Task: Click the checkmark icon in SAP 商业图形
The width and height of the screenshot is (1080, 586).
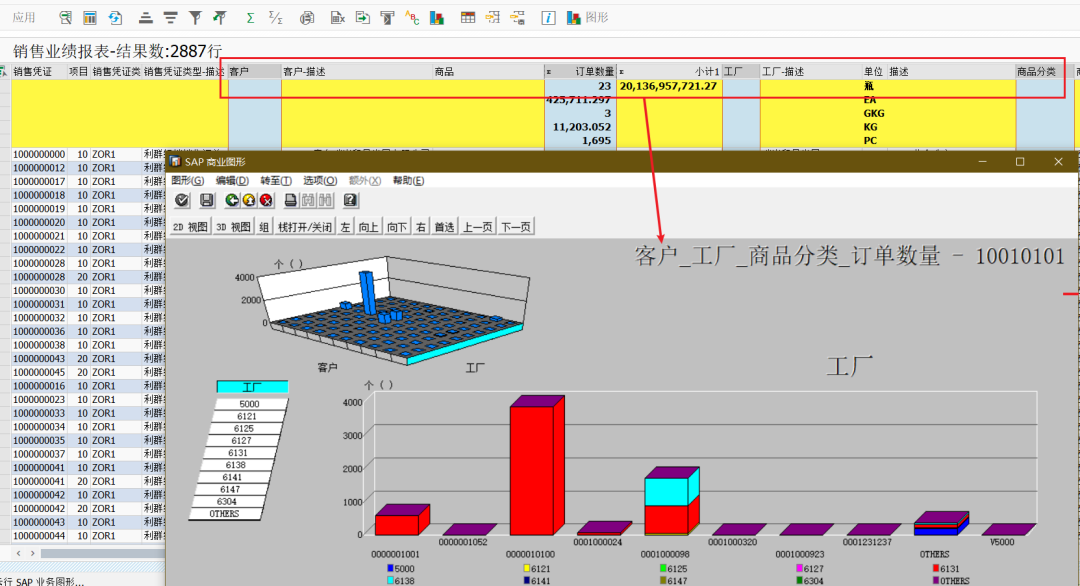Action: click(x=182, y=200)
